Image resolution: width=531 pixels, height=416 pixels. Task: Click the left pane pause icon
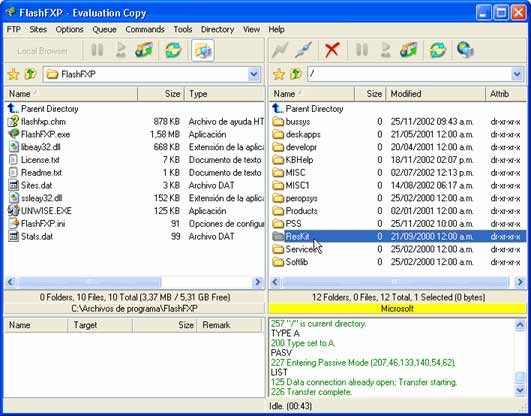click(x=97, y=50)
